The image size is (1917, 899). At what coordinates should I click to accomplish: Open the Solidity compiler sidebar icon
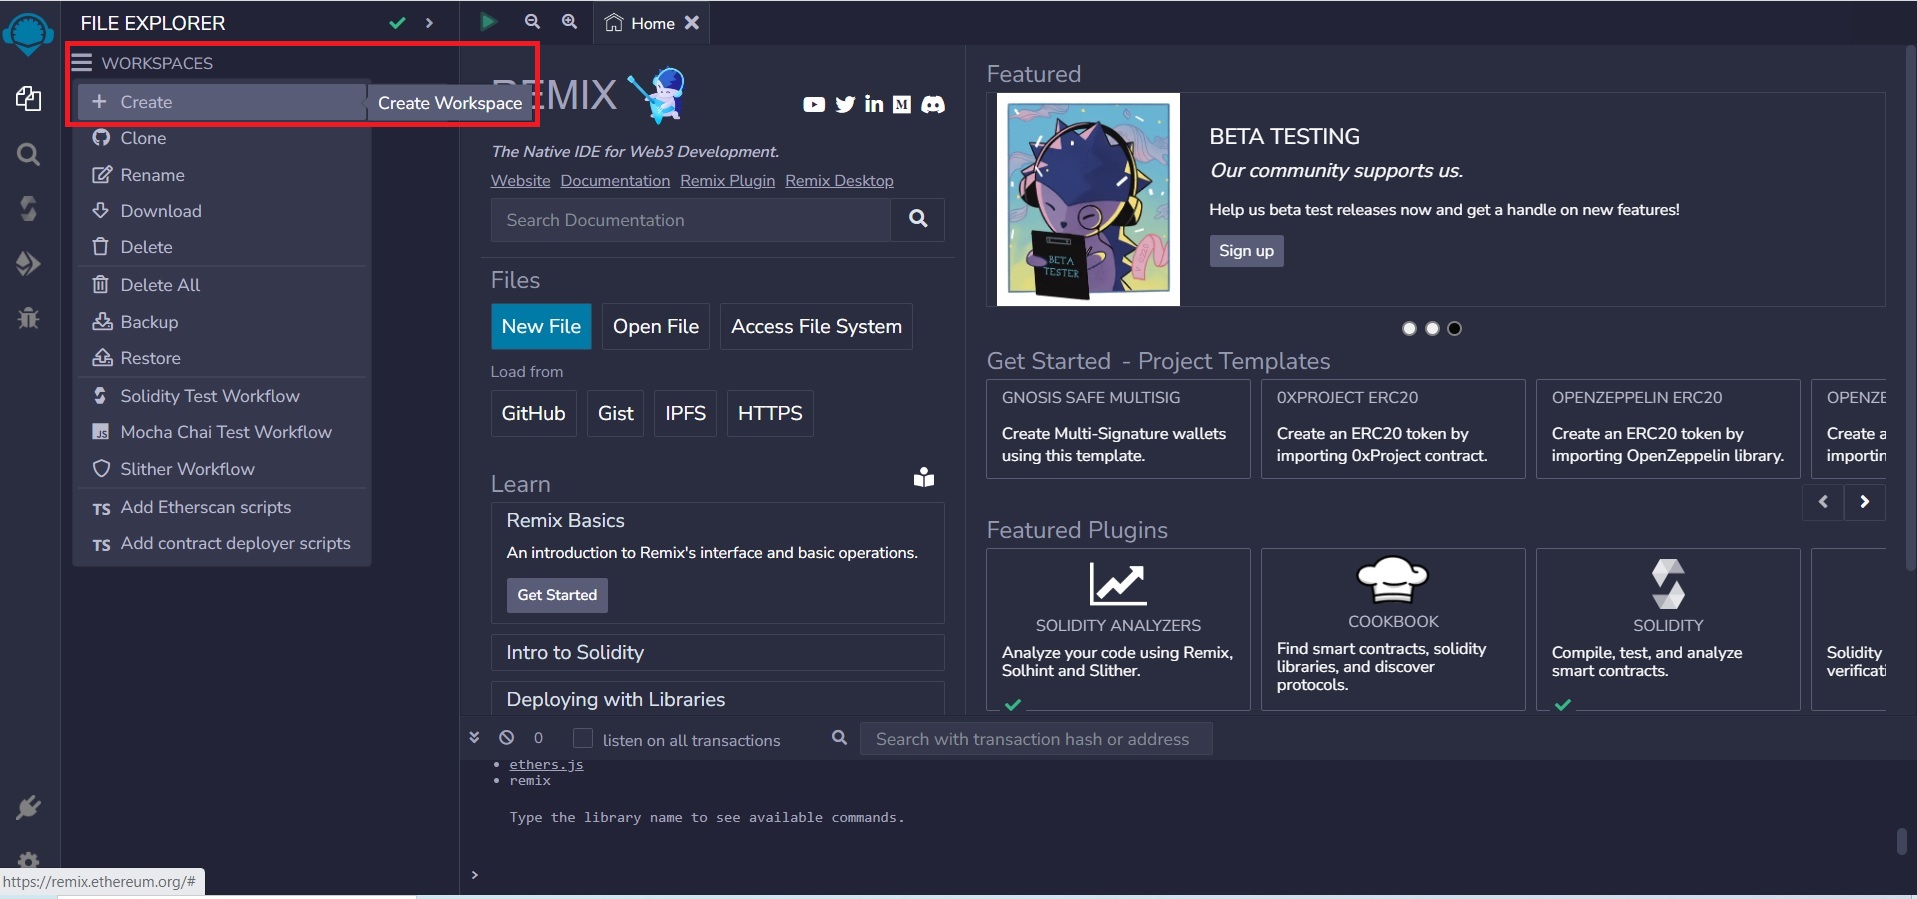tap(28, 208)
